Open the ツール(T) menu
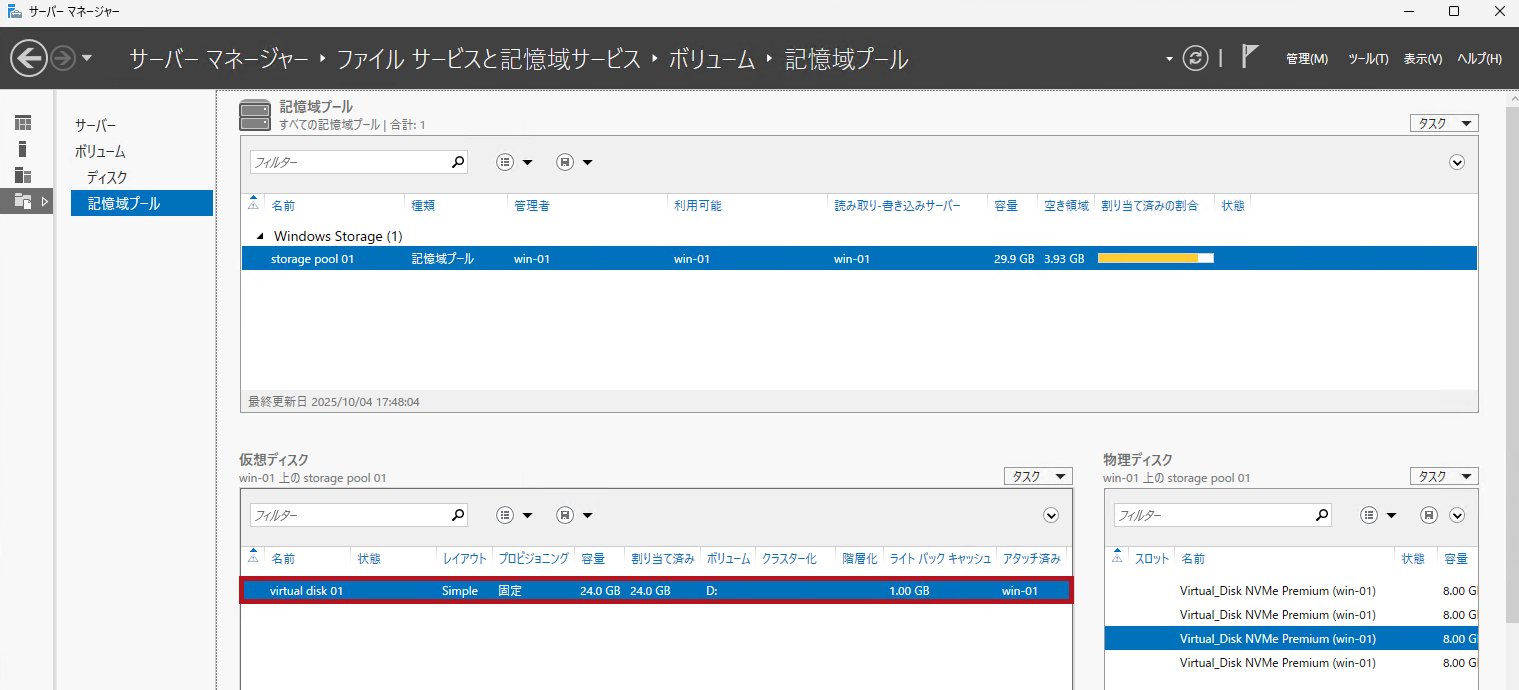 click(x=1367, y=59)
